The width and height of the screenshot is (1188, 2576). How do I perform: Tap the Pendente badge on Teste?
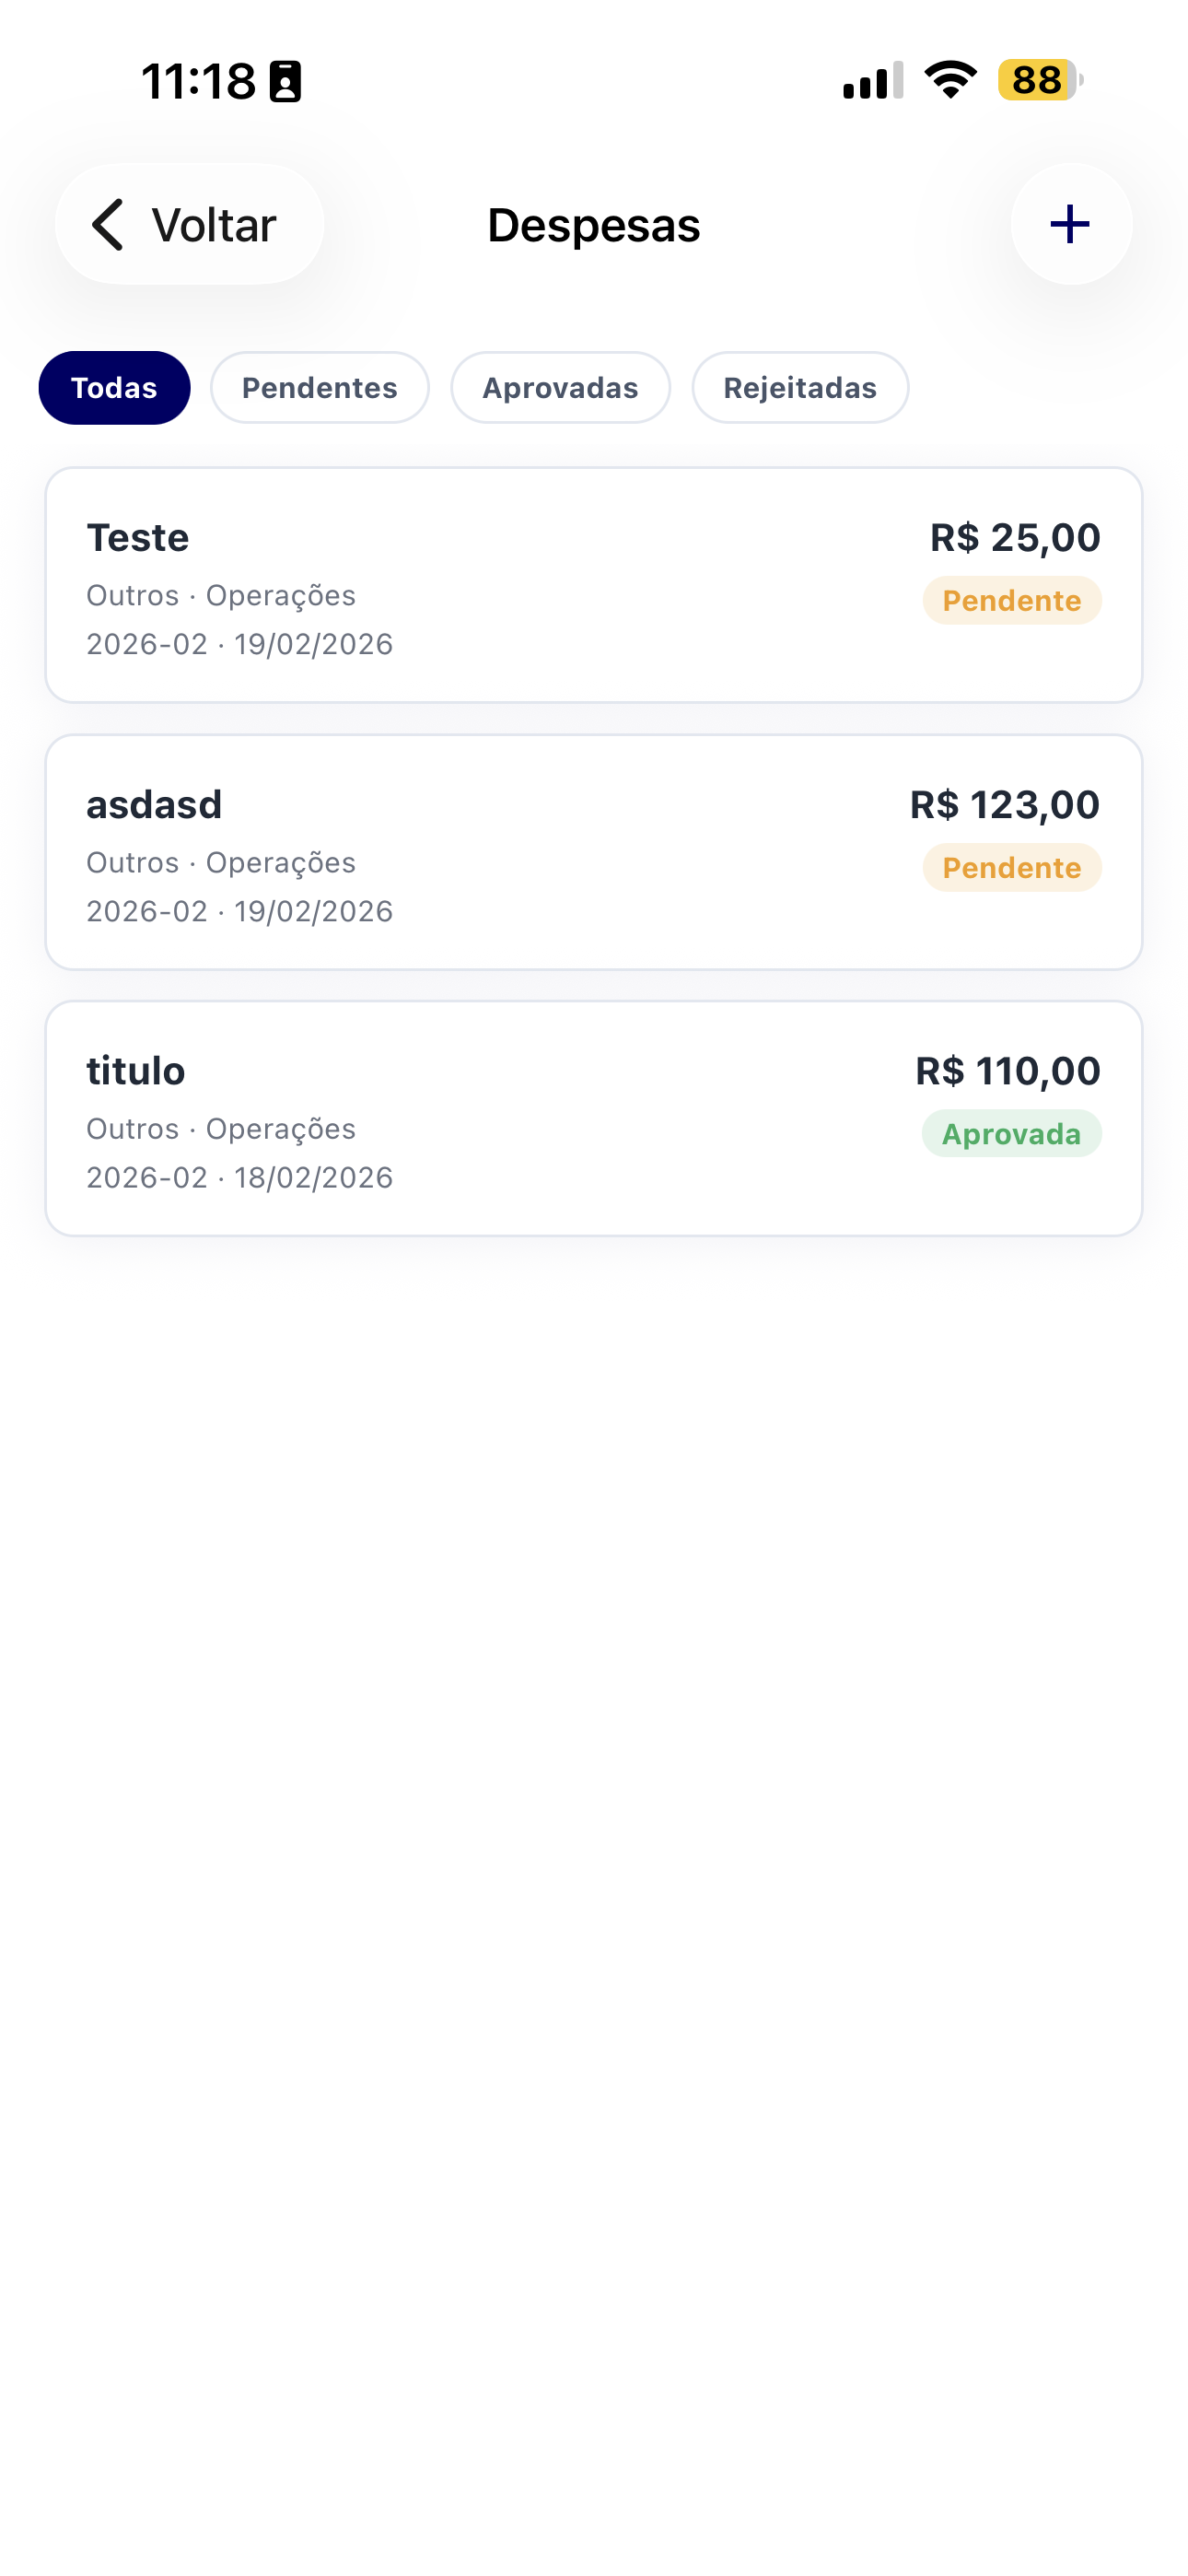(1012, 601)
